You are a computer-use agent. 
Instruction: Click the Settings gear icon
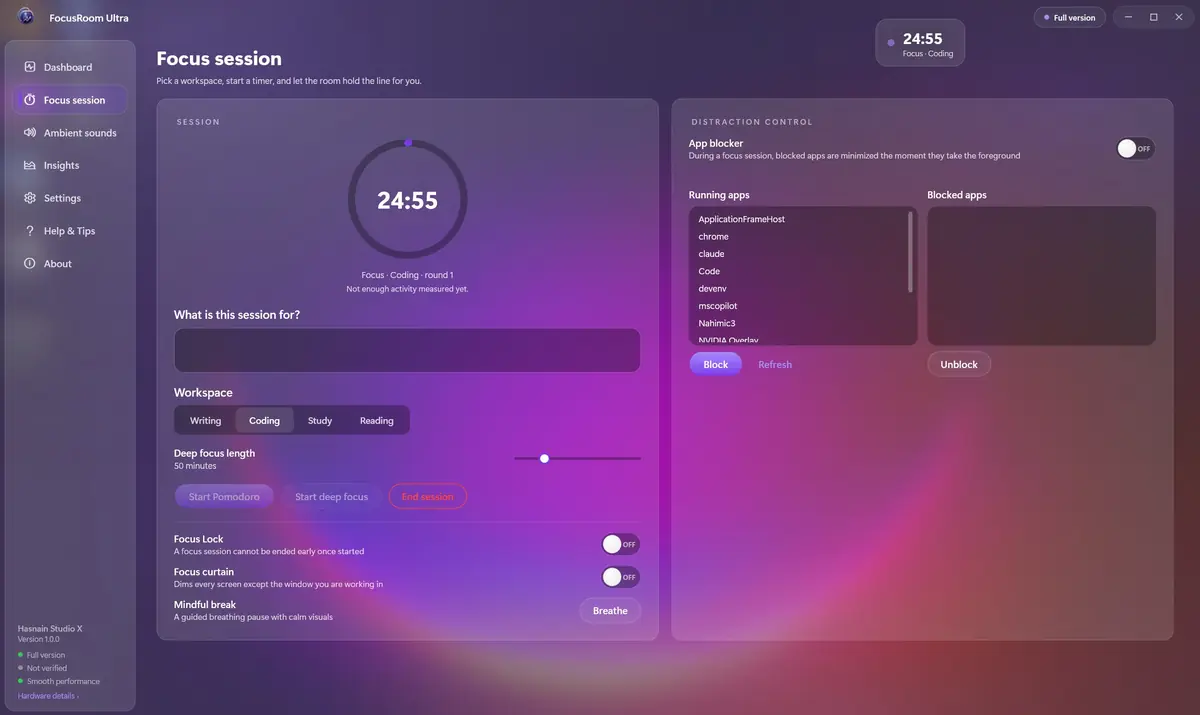click(30, 198)
